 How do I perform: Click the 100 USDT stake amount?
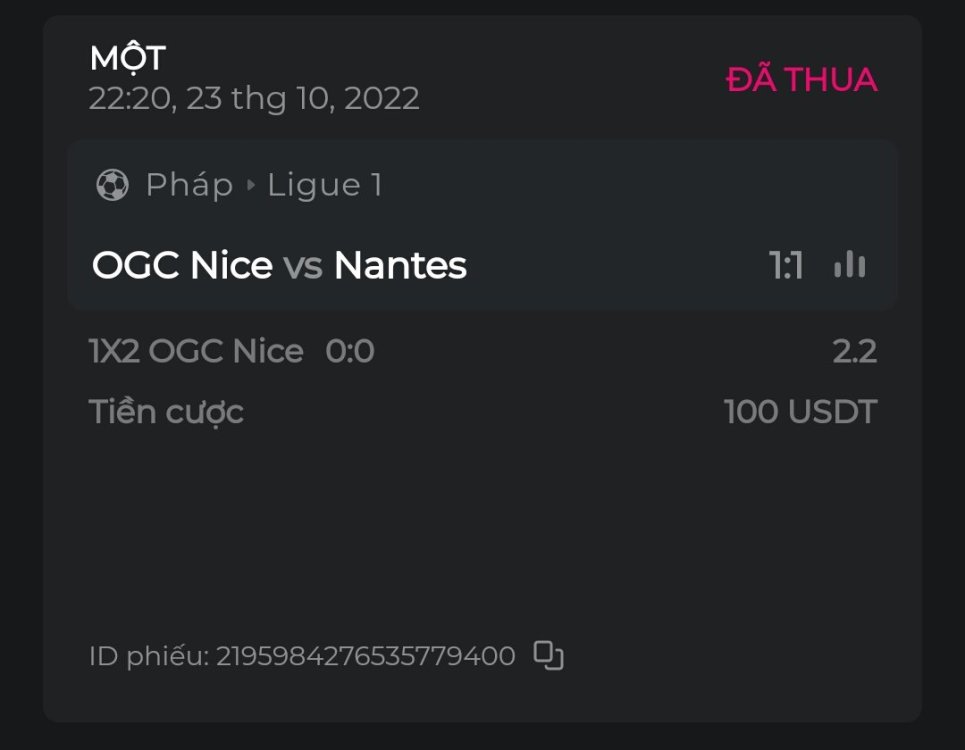pos(800,411)
